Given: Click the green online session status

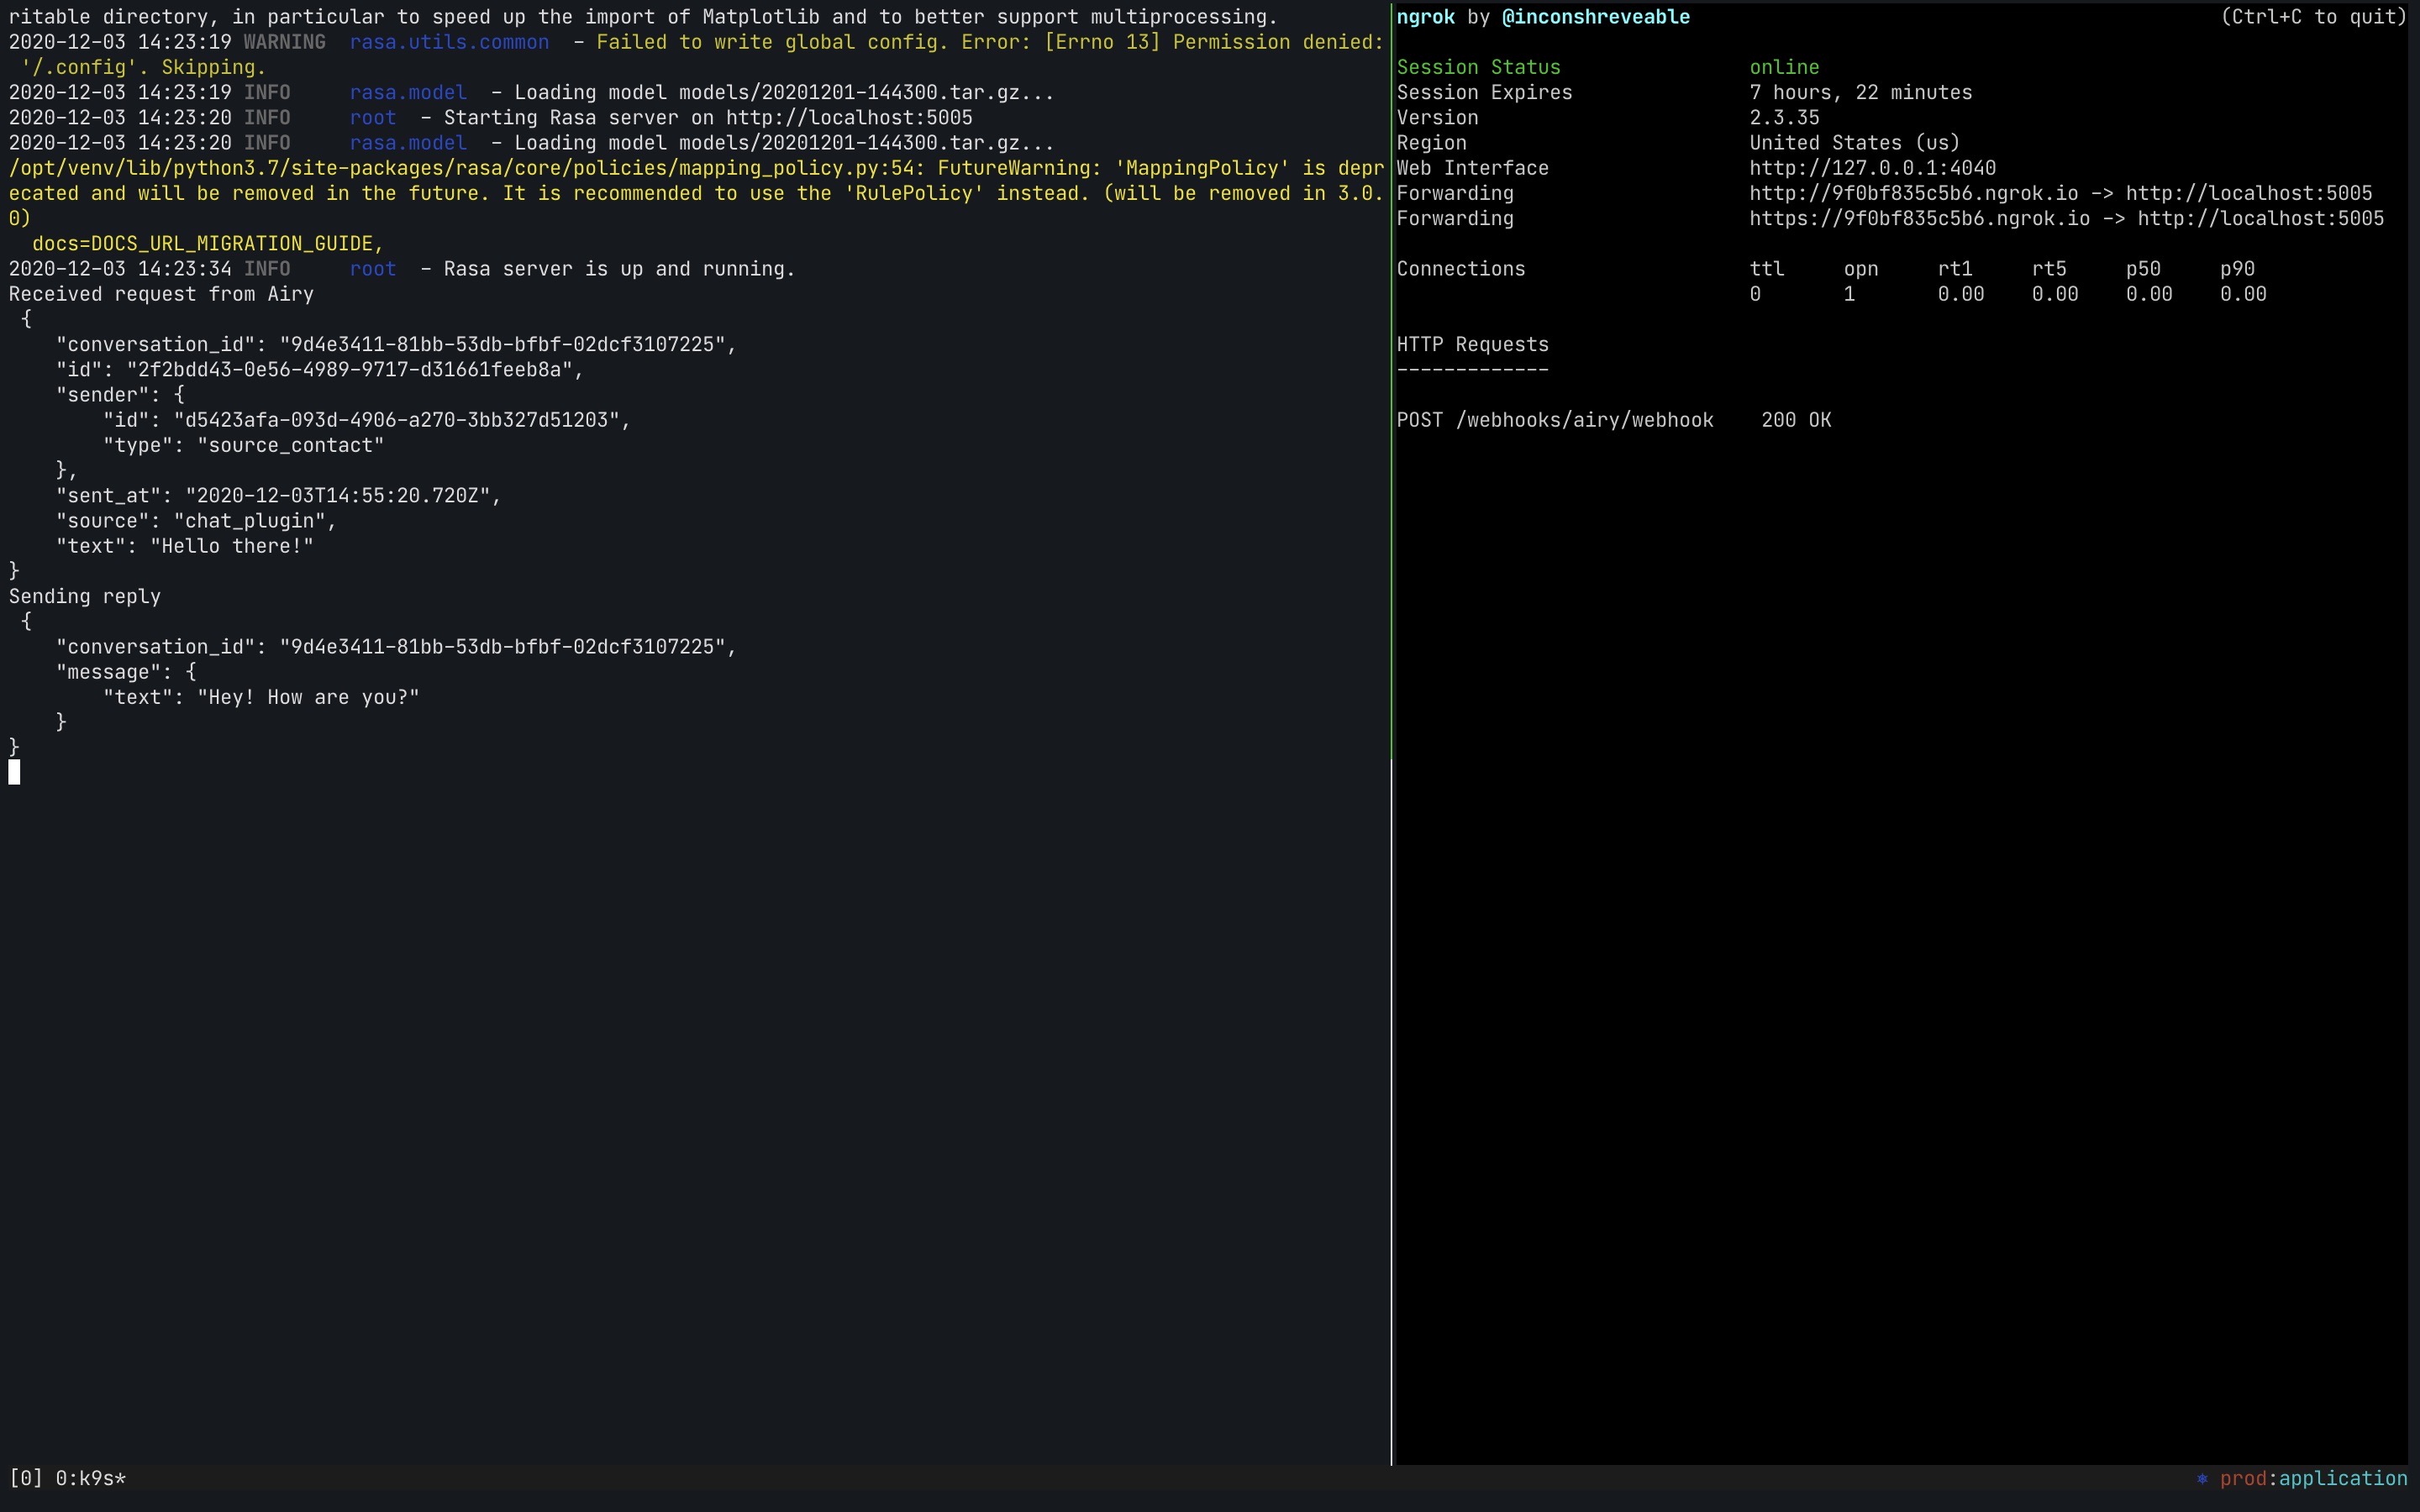Looking at the screenshot, I should [x=1784, y=67].
